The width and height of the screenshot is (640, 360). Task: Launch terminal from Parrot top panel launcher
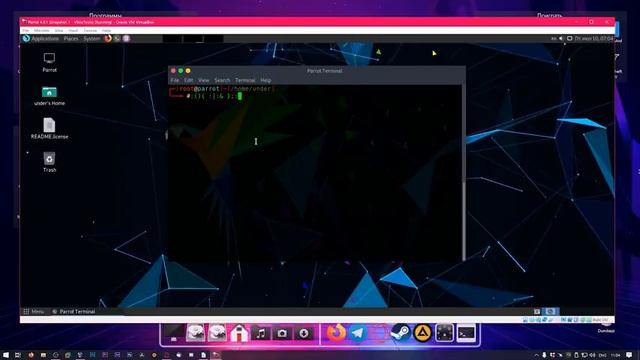(x=117, y=38)
